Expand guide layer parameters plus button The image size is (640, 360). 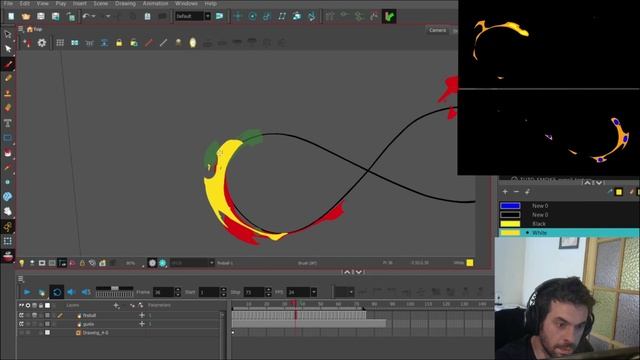[142, 324]
